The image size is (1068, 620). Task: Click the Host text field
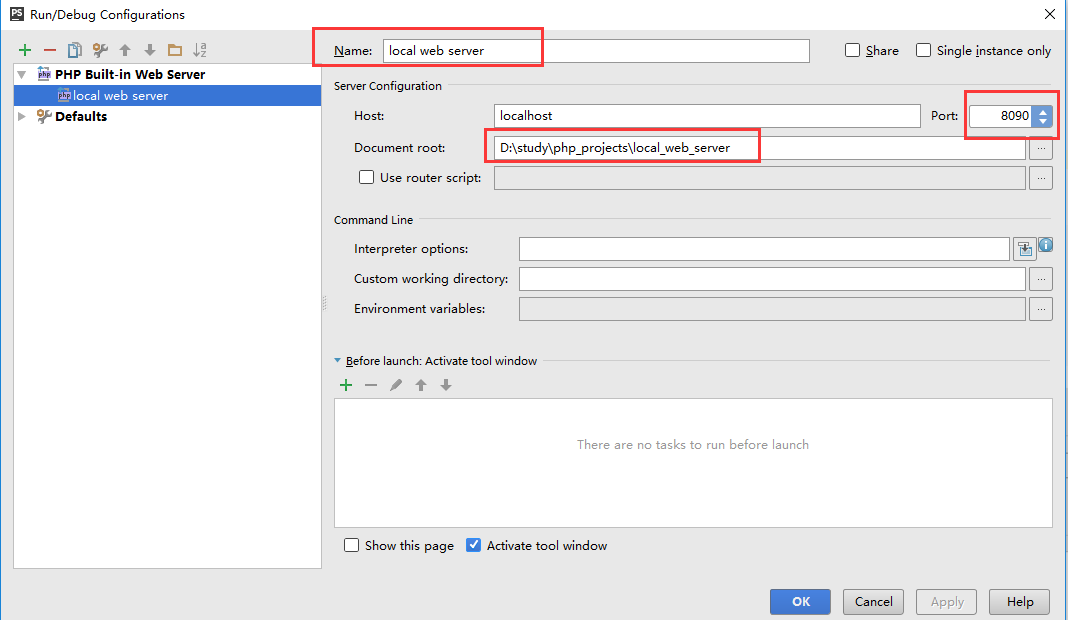(x=707, y=116)
